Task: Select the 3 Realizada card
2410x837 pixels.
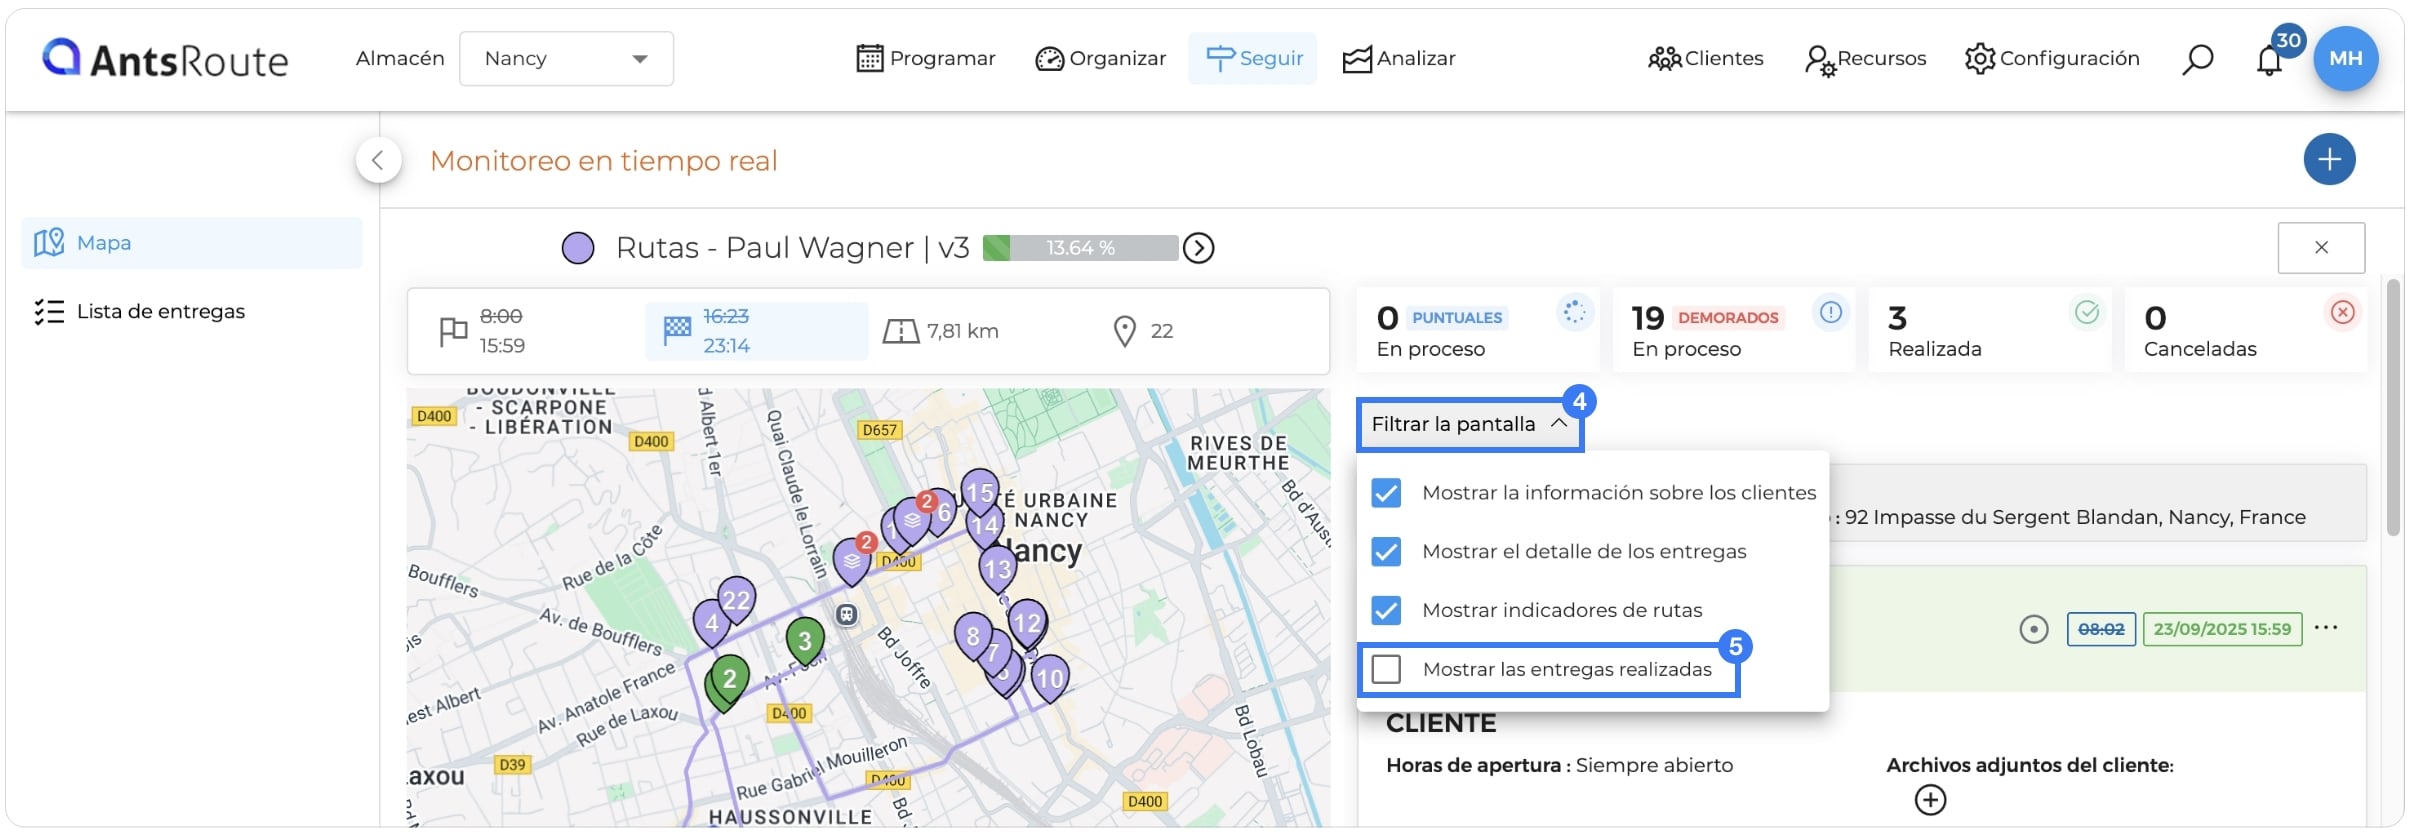Action: (x=1990, y=331)
